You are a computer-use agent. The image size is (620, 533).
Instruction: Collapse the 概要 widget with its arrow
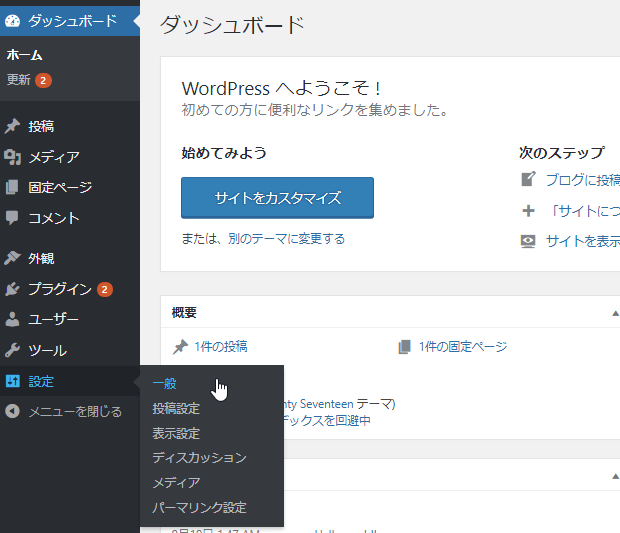615,314
